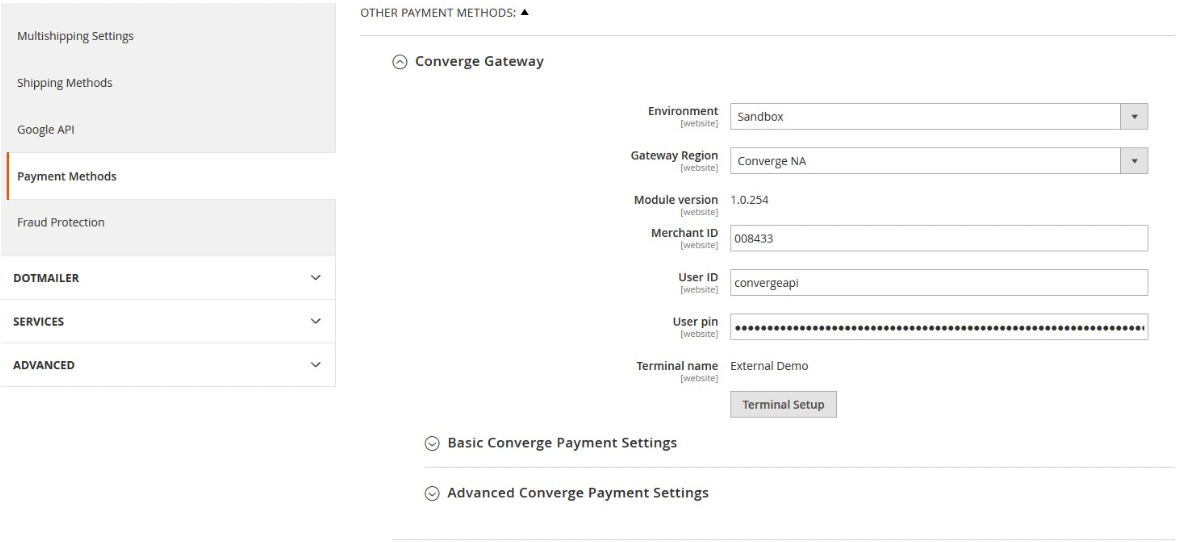Click the User ID label
This screenshot has width=1182, height=542.
click(698, 277)
